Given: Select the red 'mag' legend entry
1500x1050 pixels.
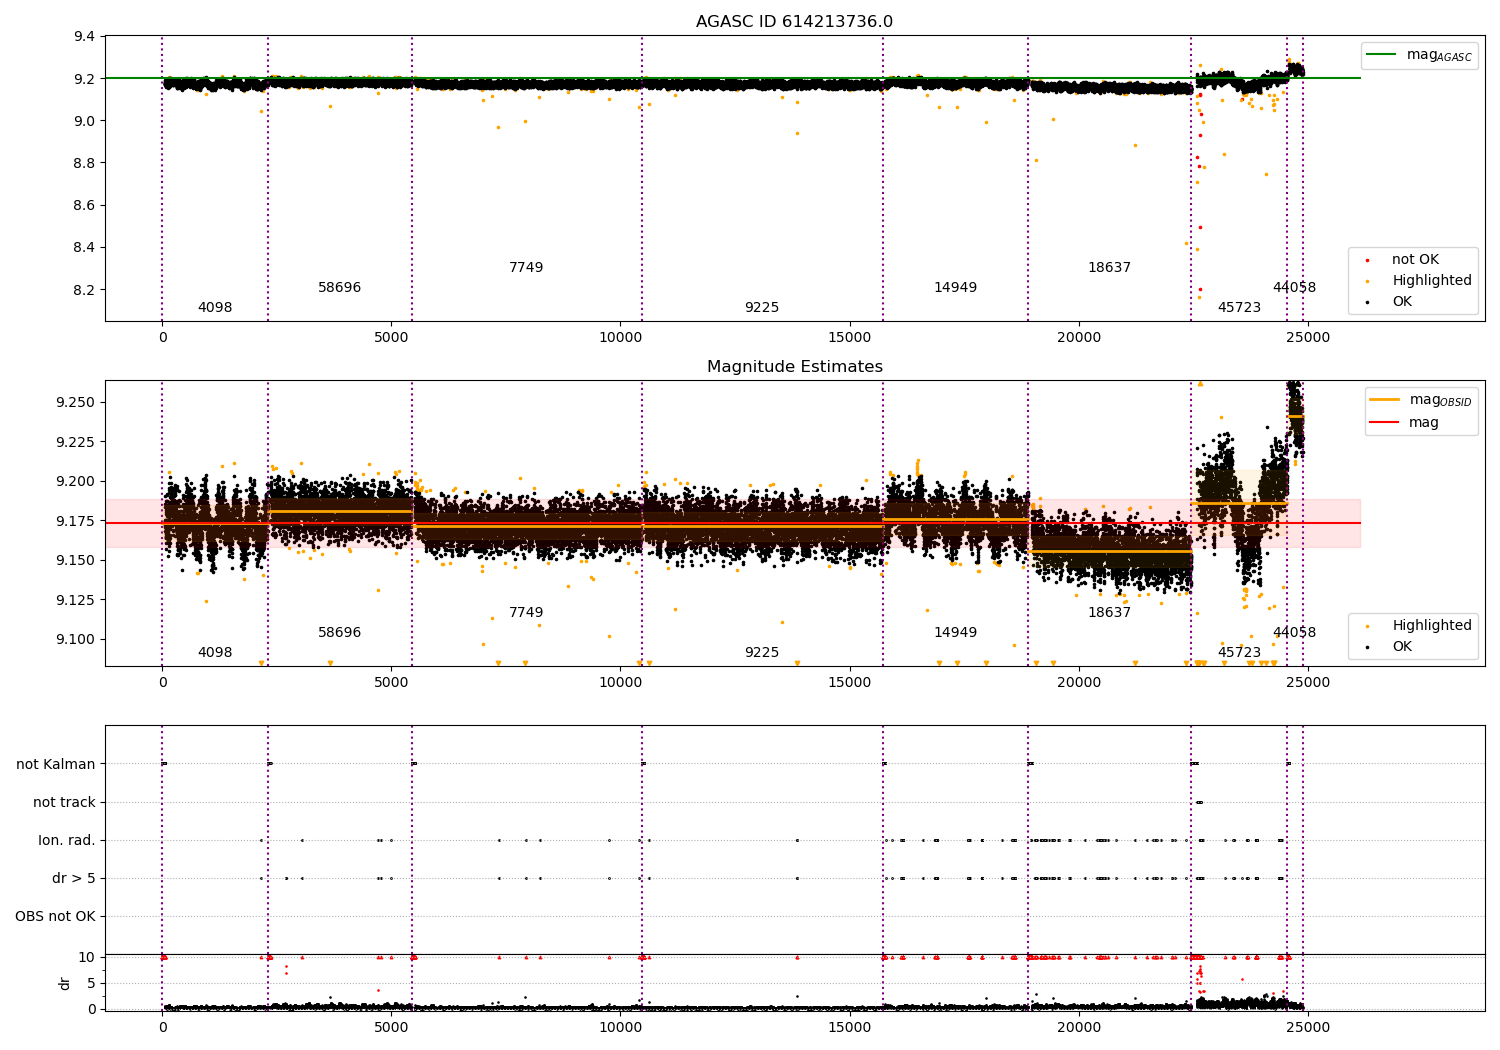Looking at the screenshot, I should coord(1405,422).
